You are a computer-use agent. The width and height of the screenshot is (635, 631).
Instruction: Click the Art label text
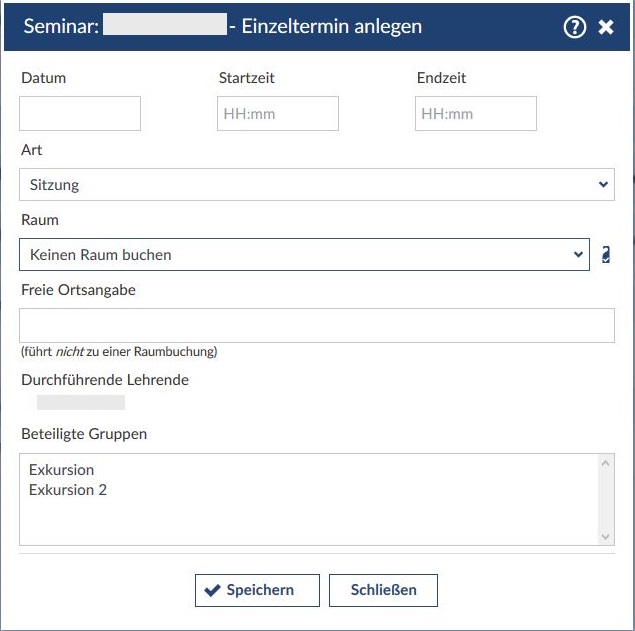point(32,150)
